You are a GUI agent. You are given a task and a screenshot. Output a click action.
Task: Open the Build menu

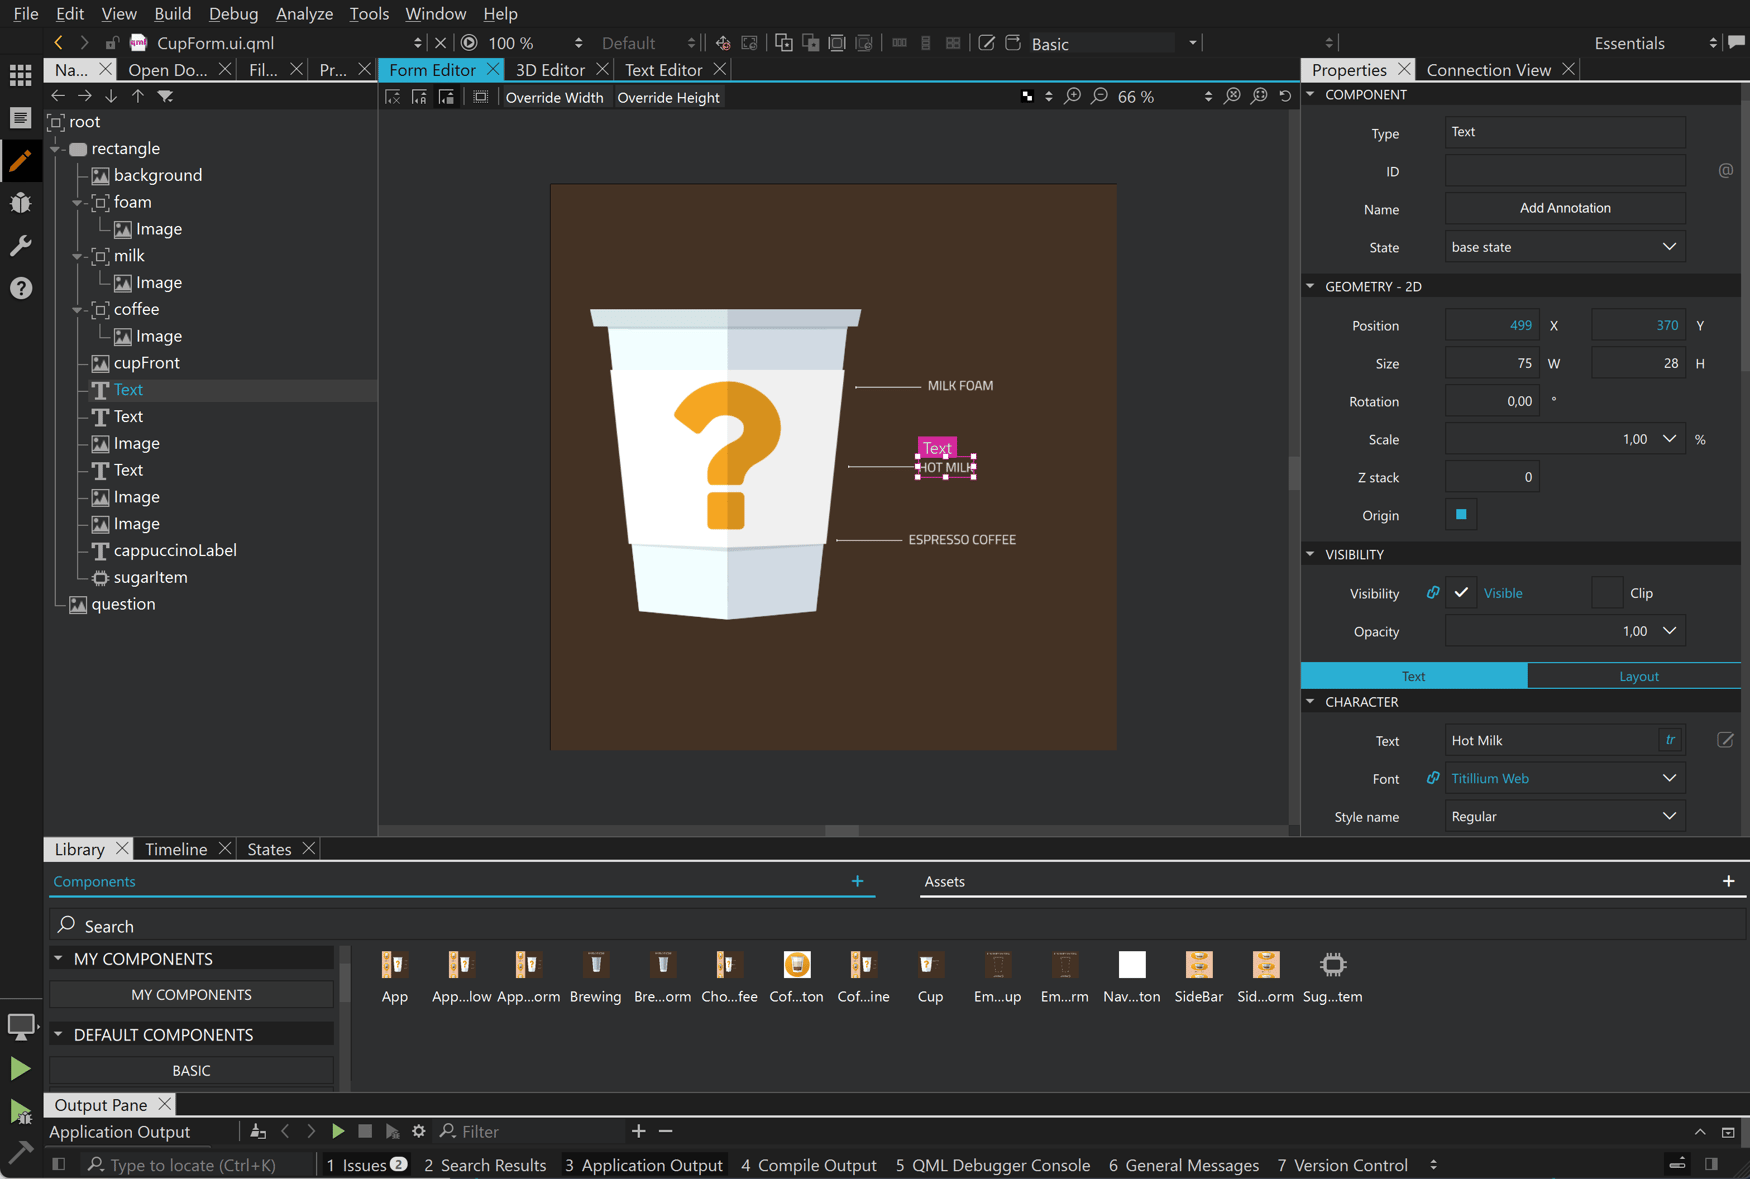tap(172, 13)
